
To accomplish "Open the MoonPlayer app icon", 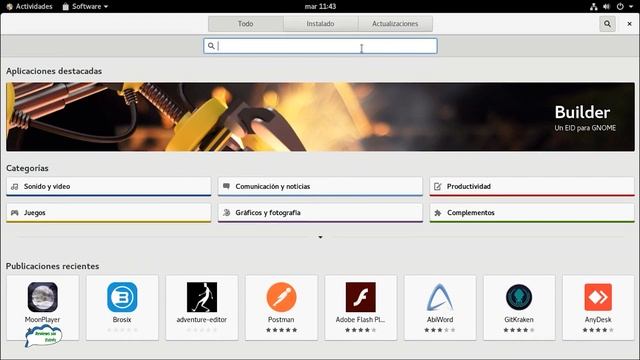I will 42,297.
